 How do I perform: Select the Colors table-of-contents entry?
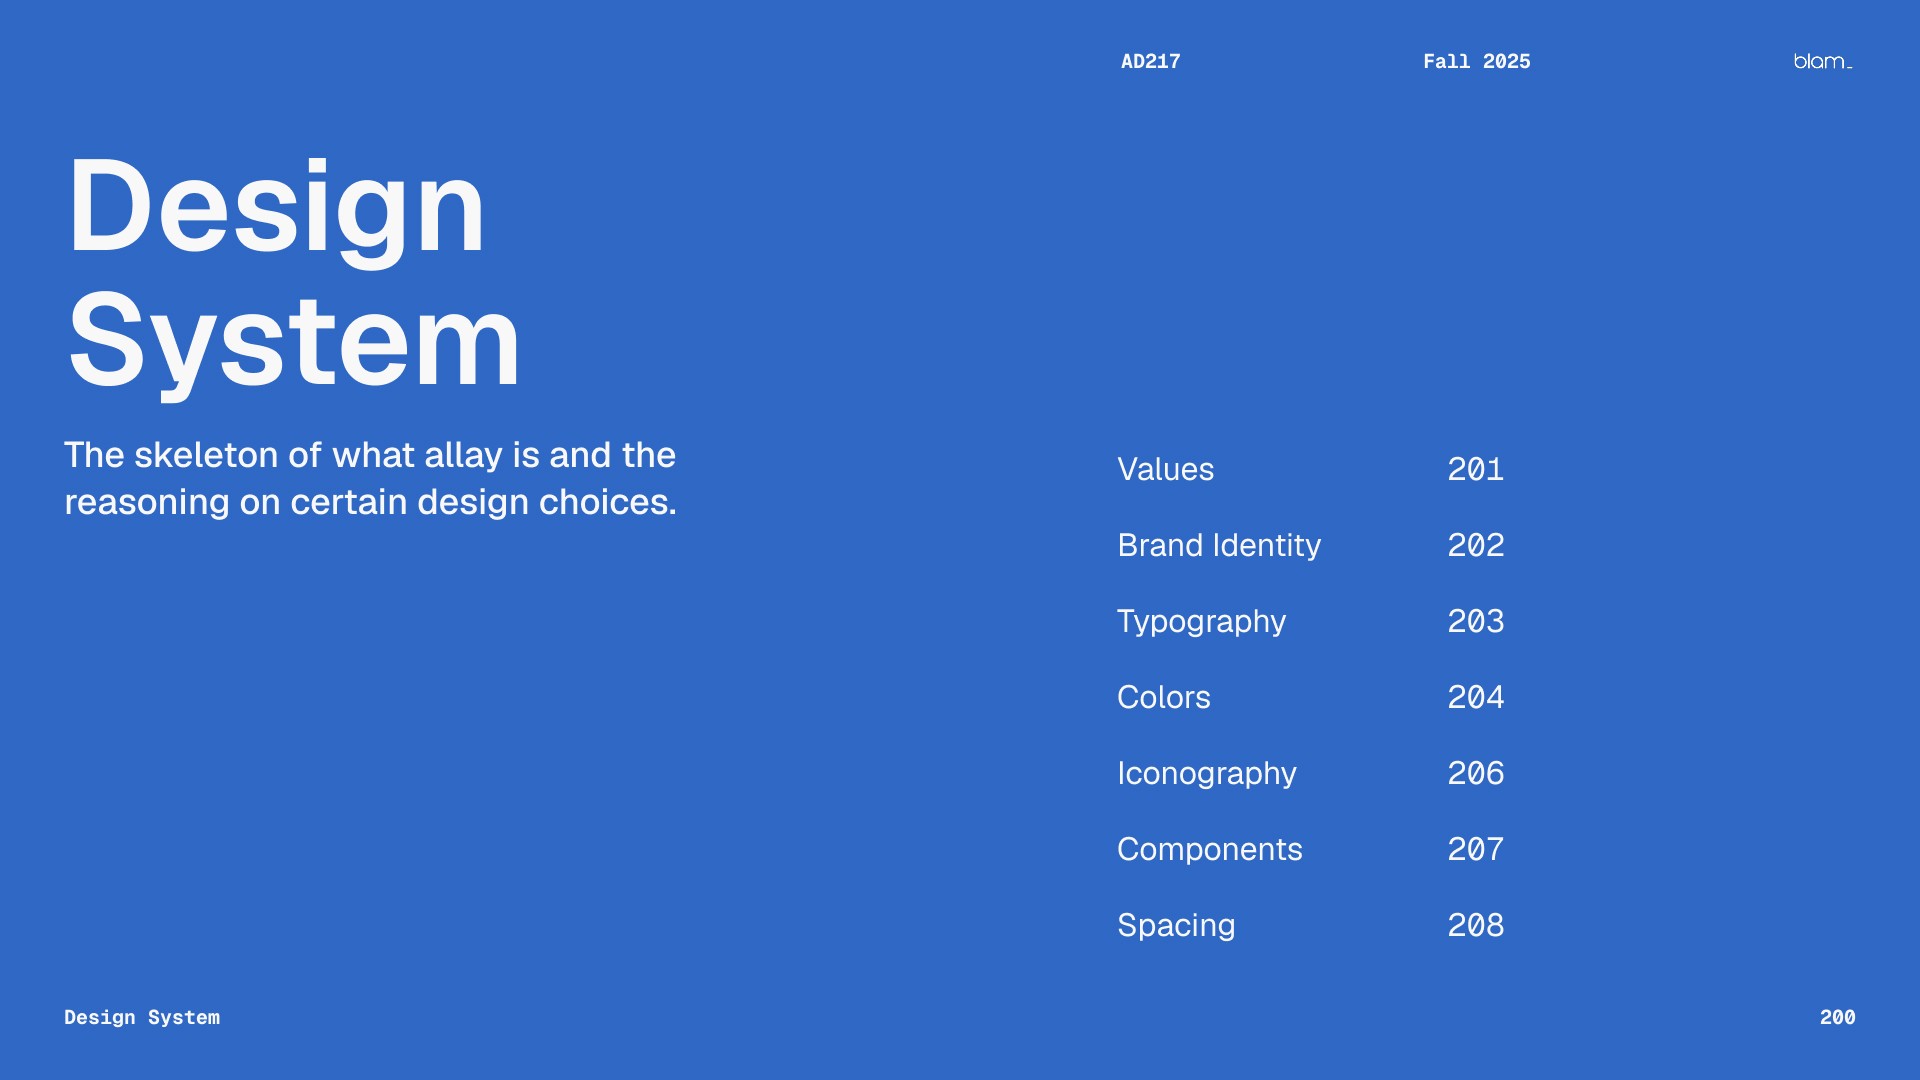pyautogui.click(x=1163, y=697)
